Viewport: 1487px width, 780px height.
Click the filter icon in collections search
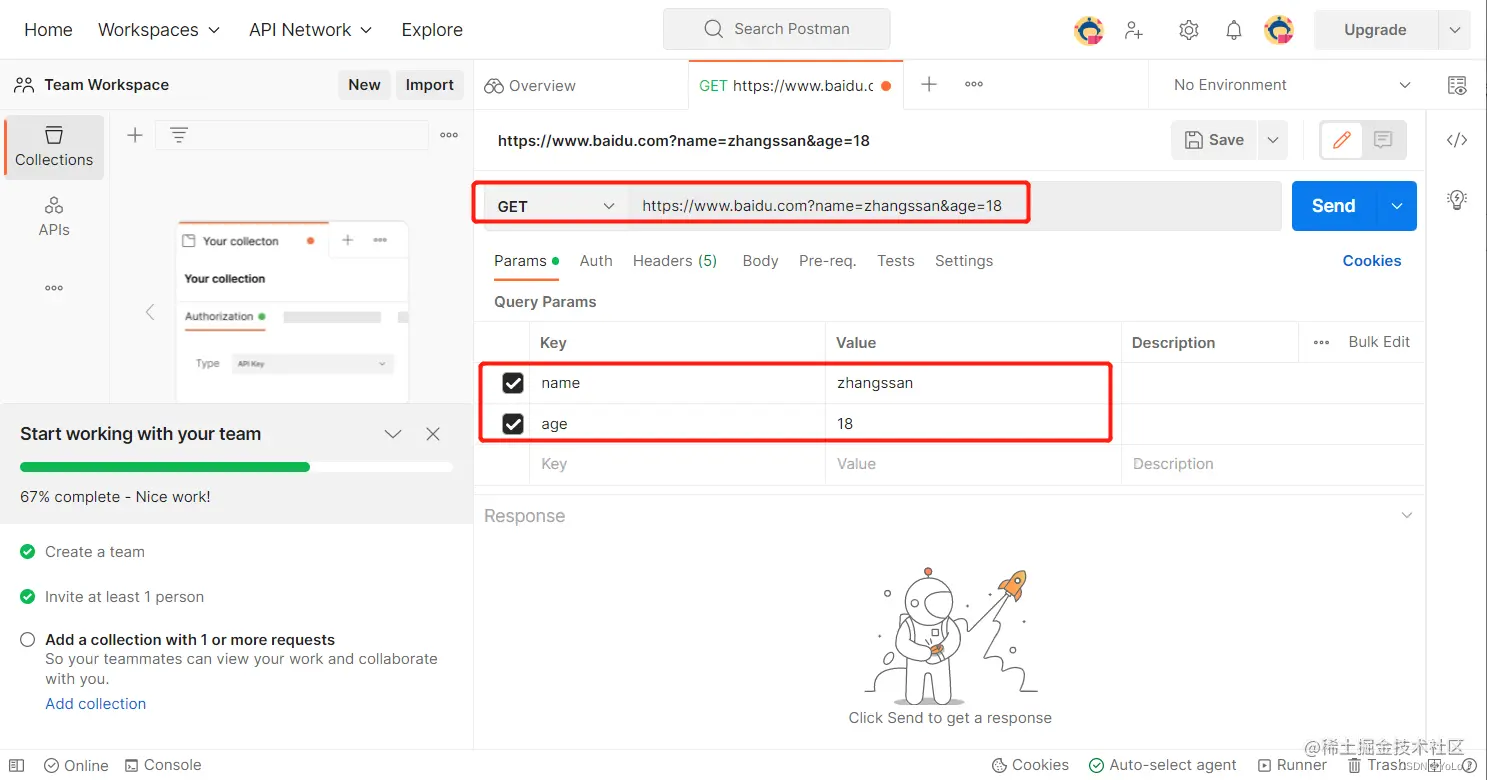click(179, 135)
